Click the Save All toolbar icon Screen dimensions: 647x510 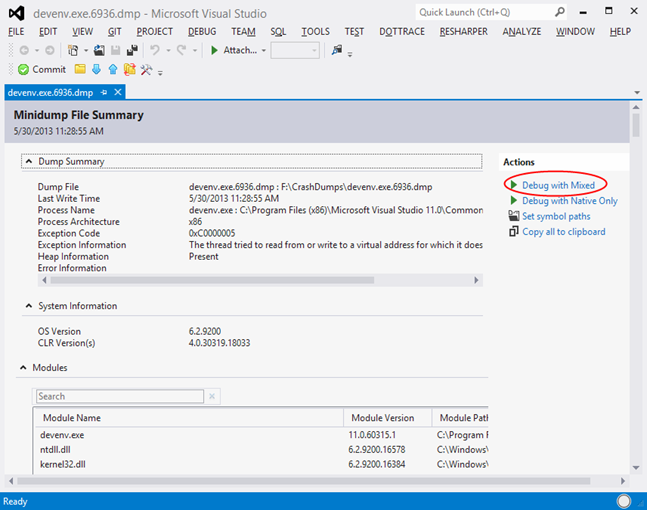(x=132, y=50)
